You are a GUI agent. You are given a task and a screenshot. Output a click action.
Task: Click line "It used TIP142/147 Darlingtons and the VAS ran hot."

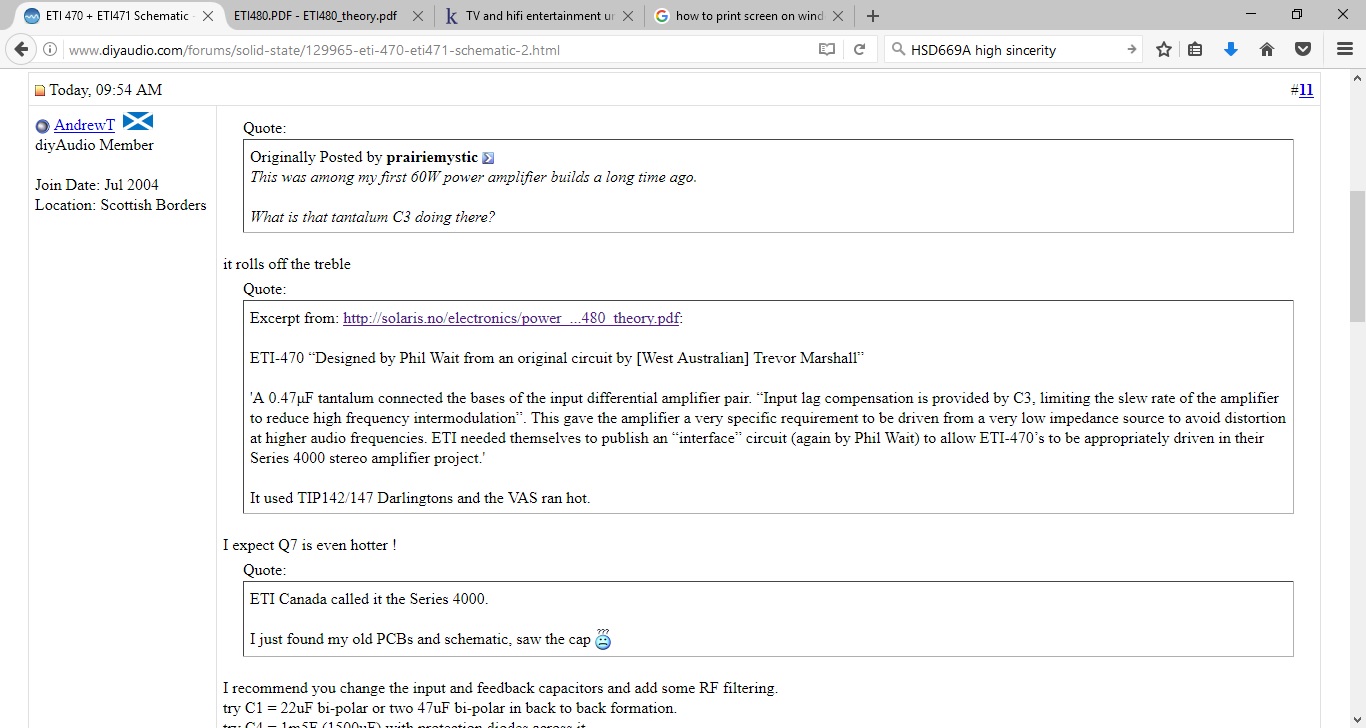(420, 498)
